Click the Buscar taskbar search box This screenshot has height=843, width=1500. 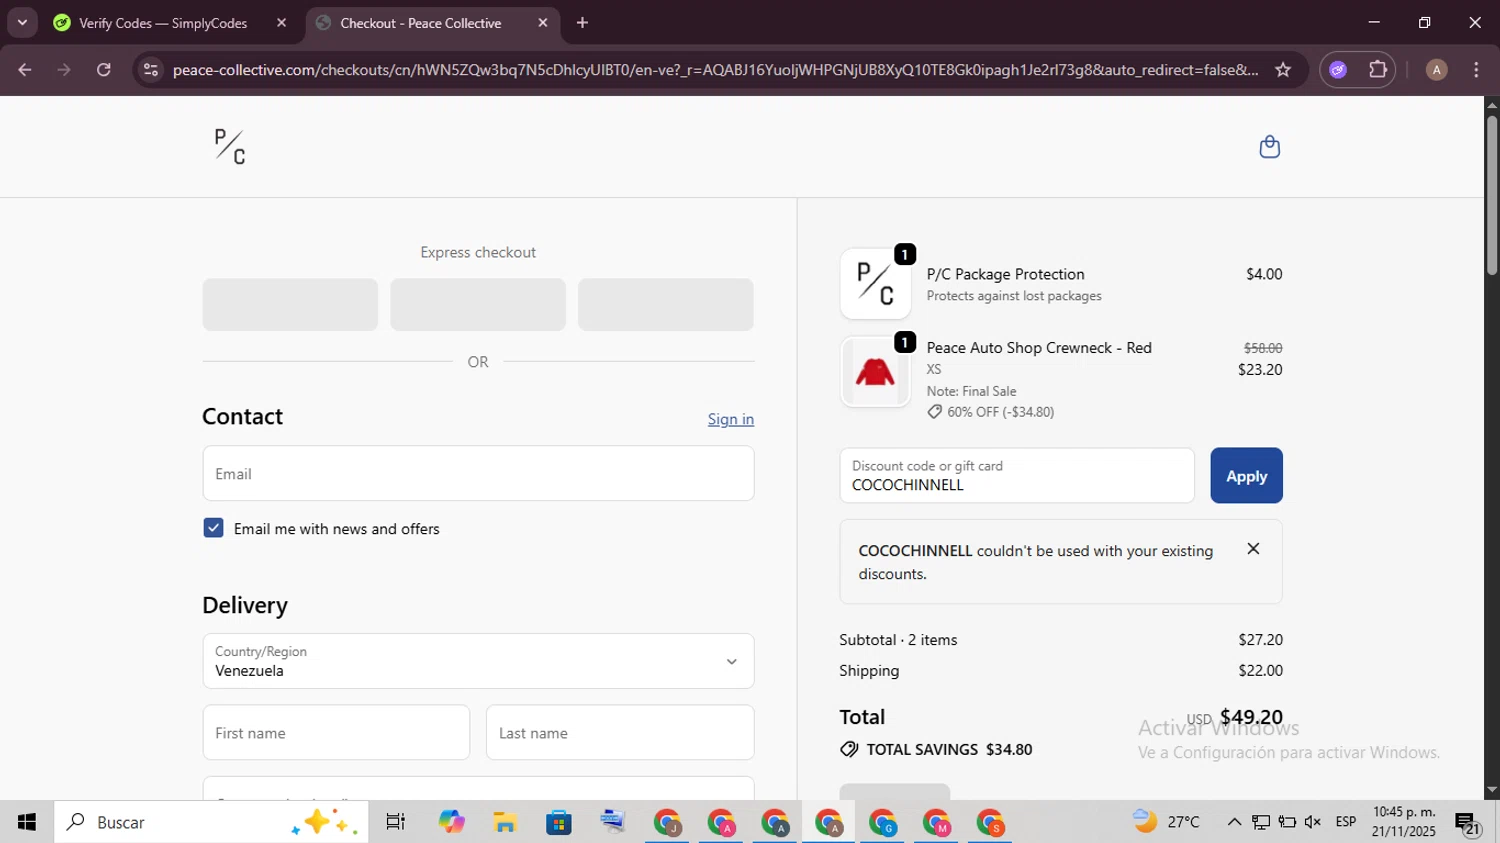coord(211,822)
